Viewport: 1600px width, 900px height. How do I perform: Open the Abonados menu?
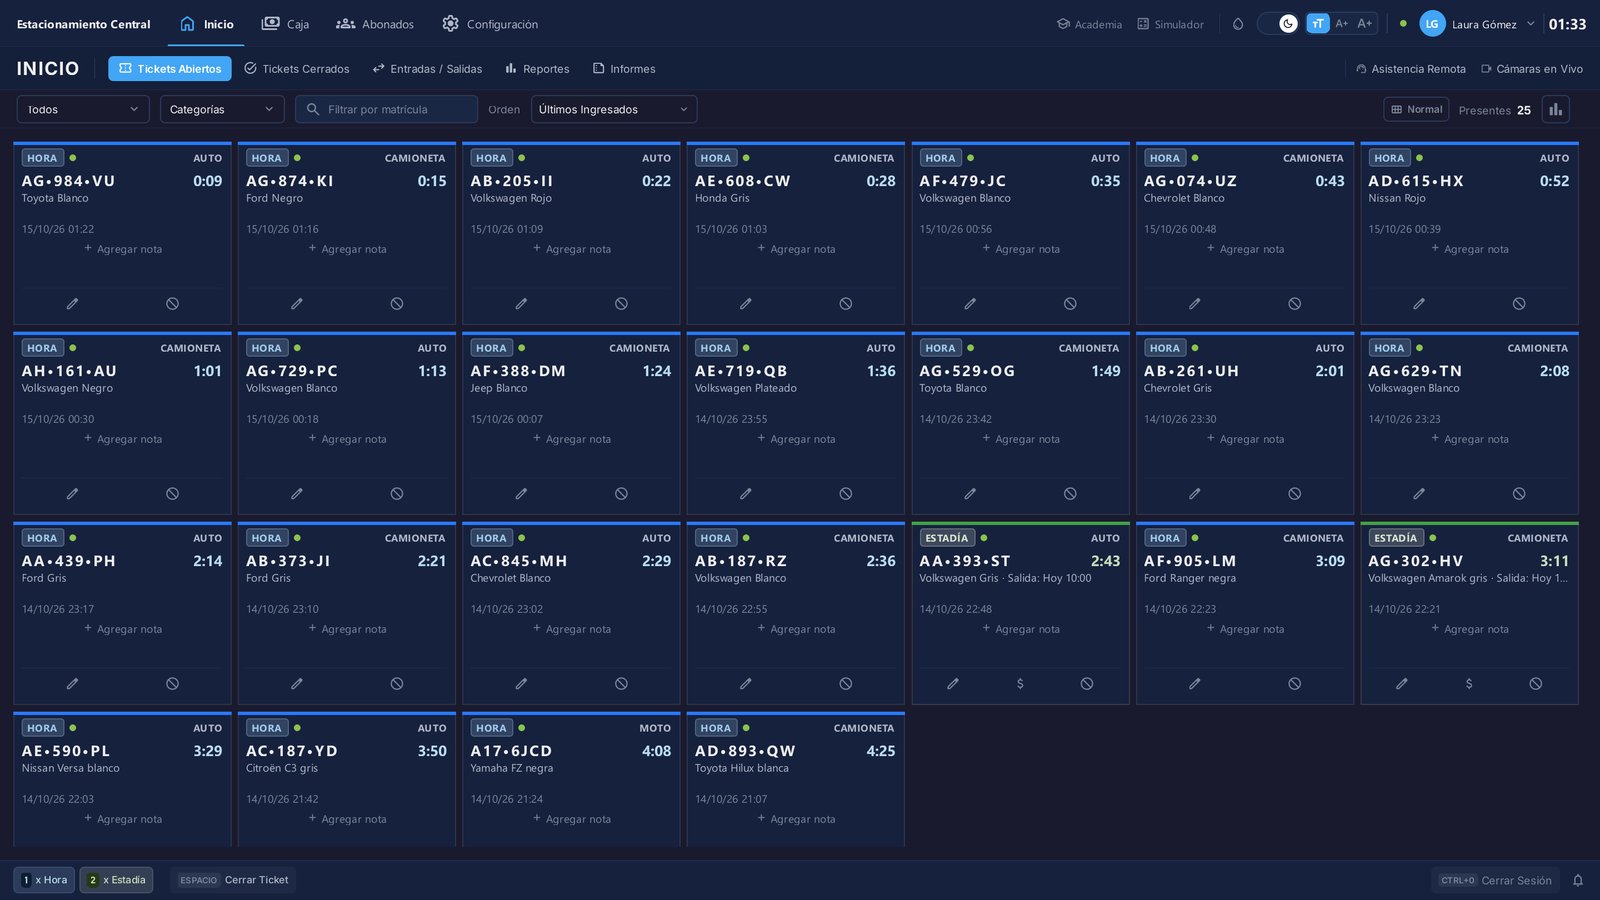tap(375, 24)
